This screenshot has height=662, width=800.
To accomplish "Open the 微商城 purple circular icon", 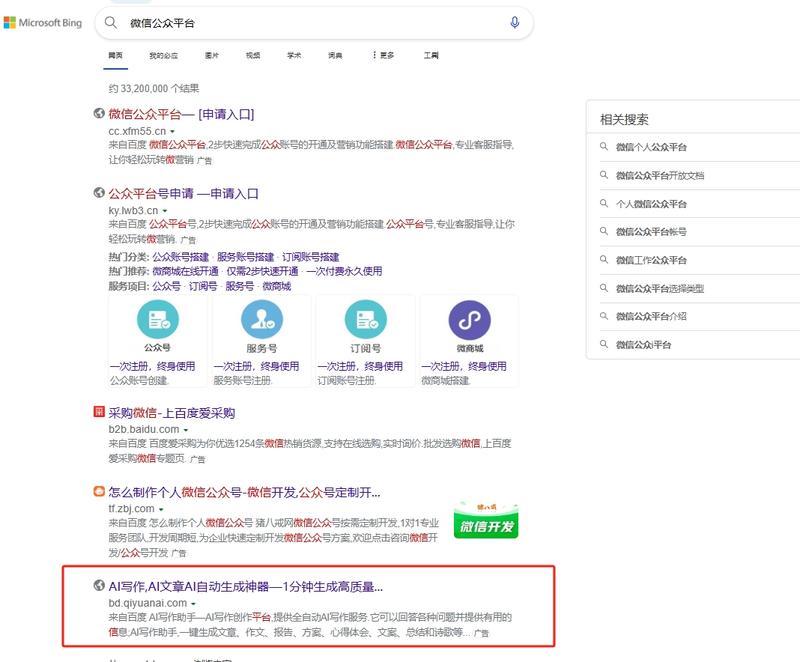I will point(469,320).
